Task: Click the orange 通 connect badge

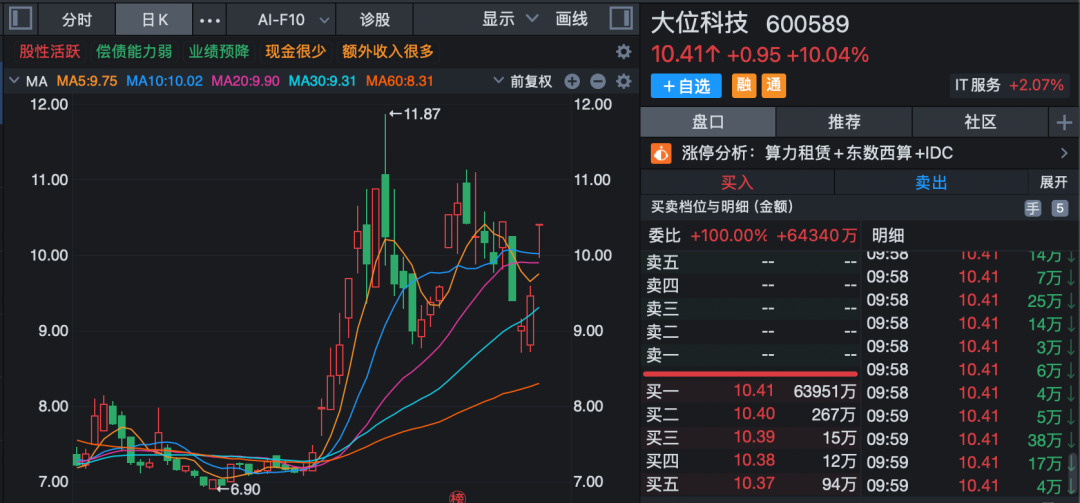Action: pyautogui.click(x=773, y=86)
